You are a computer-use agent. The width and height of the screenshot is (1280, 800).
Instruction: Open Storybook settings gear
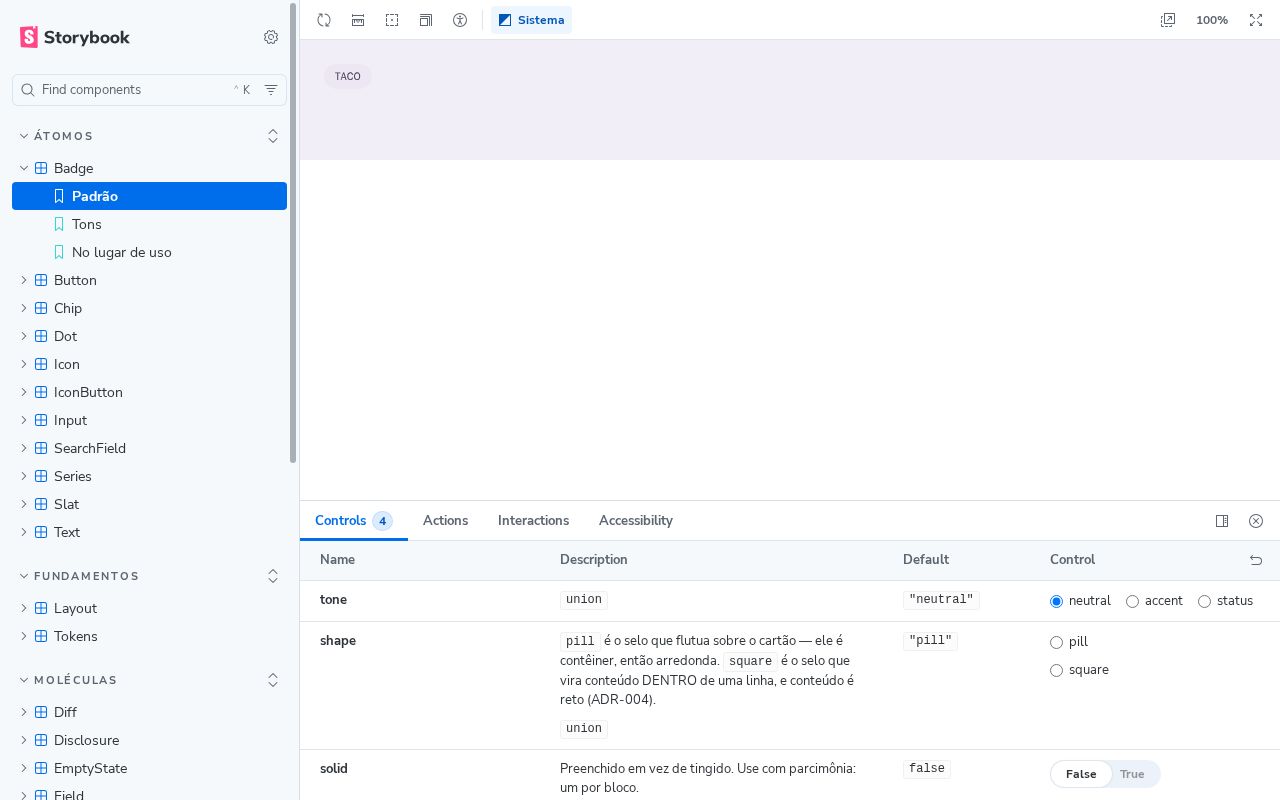coord(271,37)
